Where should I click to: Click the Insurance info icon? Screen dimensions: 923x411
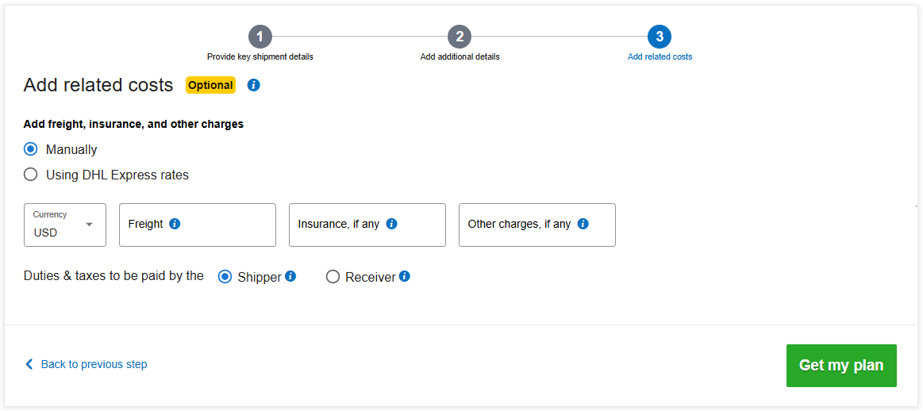pyautogui.click(x=391, y=224)
